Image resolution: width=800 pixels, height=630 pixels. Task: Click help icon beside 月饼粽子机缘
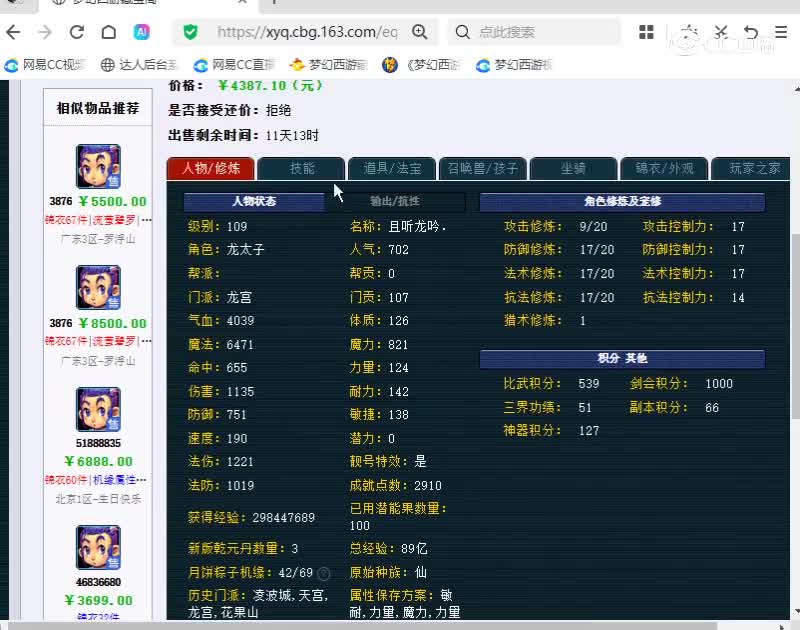[x=323, y=574]
